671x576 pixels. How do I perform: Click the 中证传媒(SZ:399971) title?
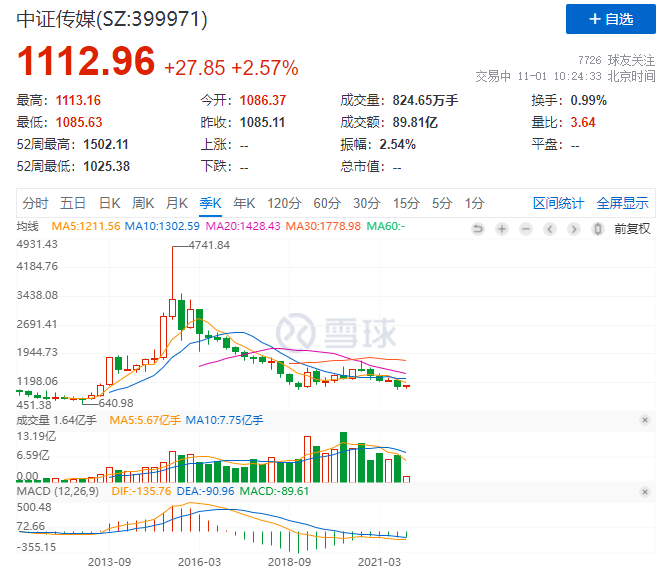click(112, 19)
